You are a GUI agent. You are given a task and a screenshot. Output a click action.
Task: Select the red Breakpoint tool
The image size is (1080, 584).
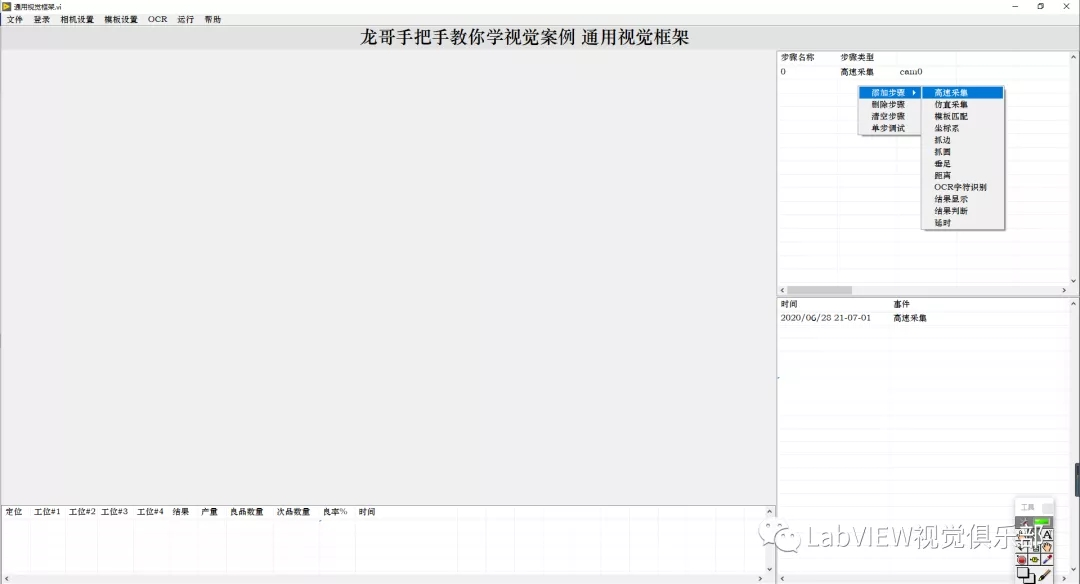pos(1022,559)
